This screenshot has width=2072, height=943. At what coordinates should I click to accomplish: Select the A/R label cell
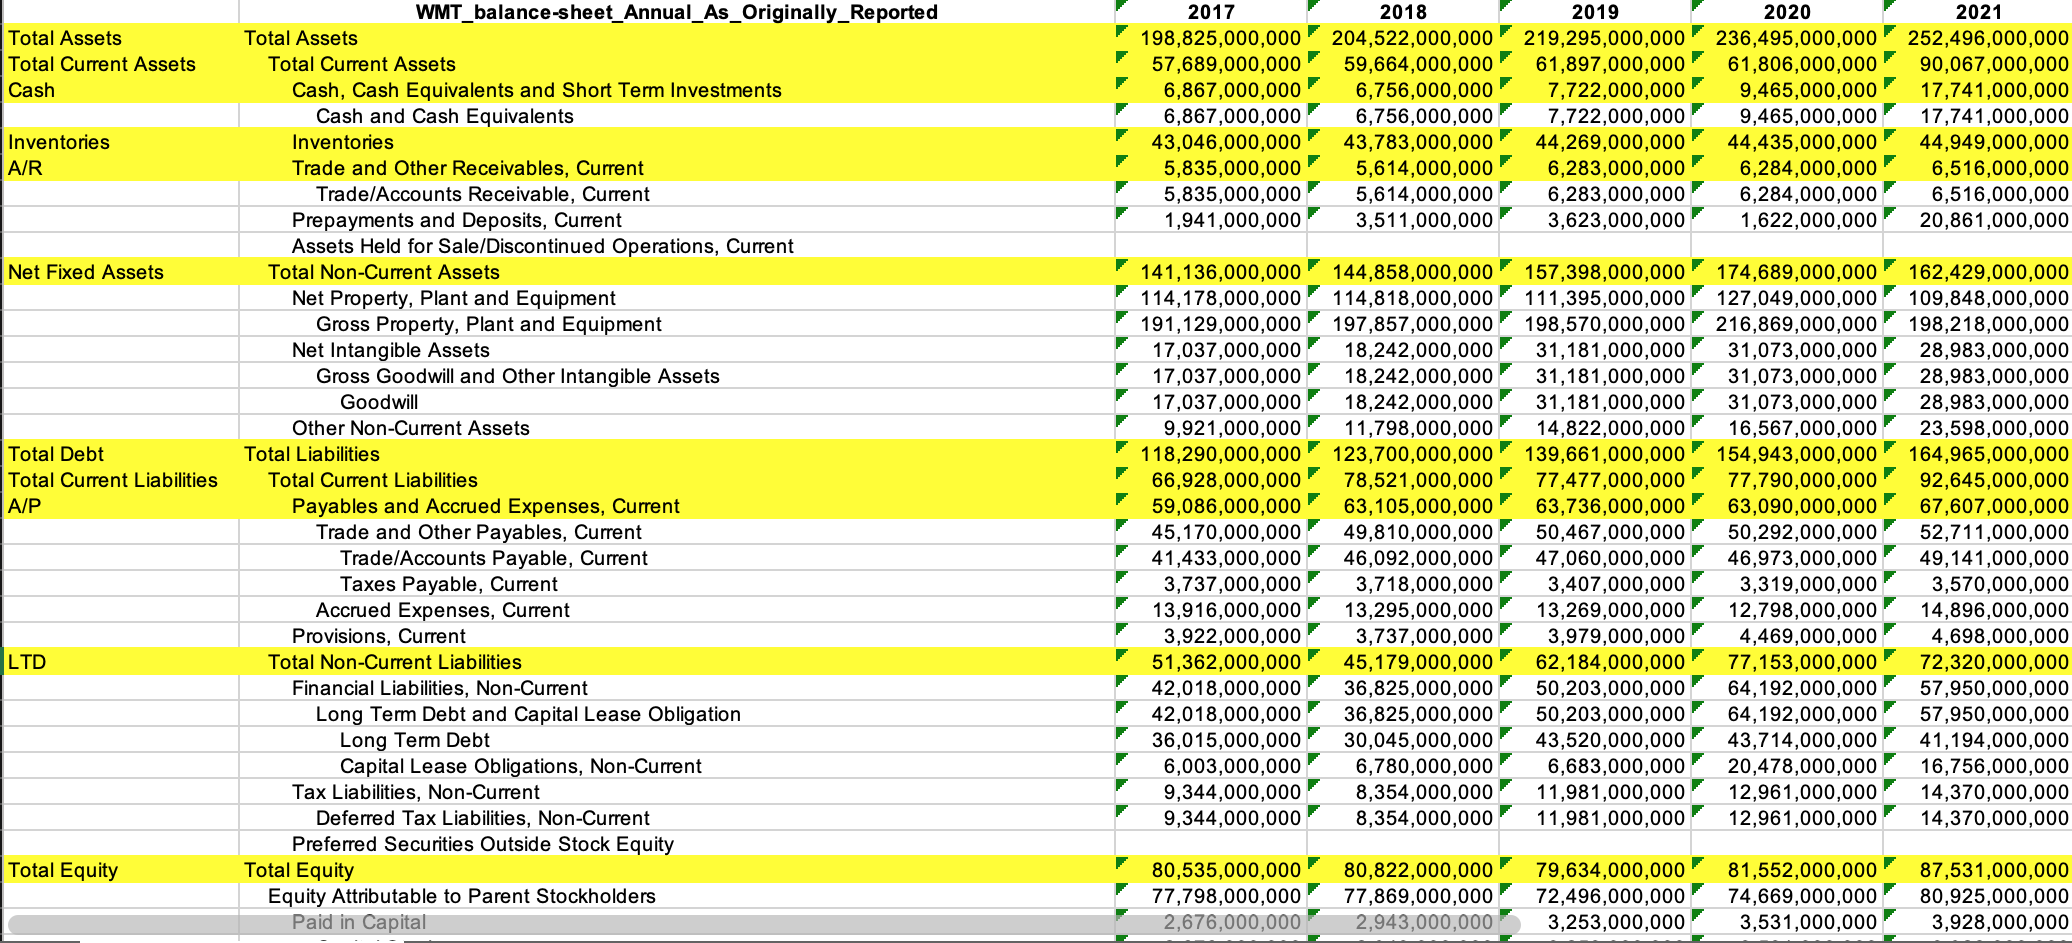tap(120, 168)
